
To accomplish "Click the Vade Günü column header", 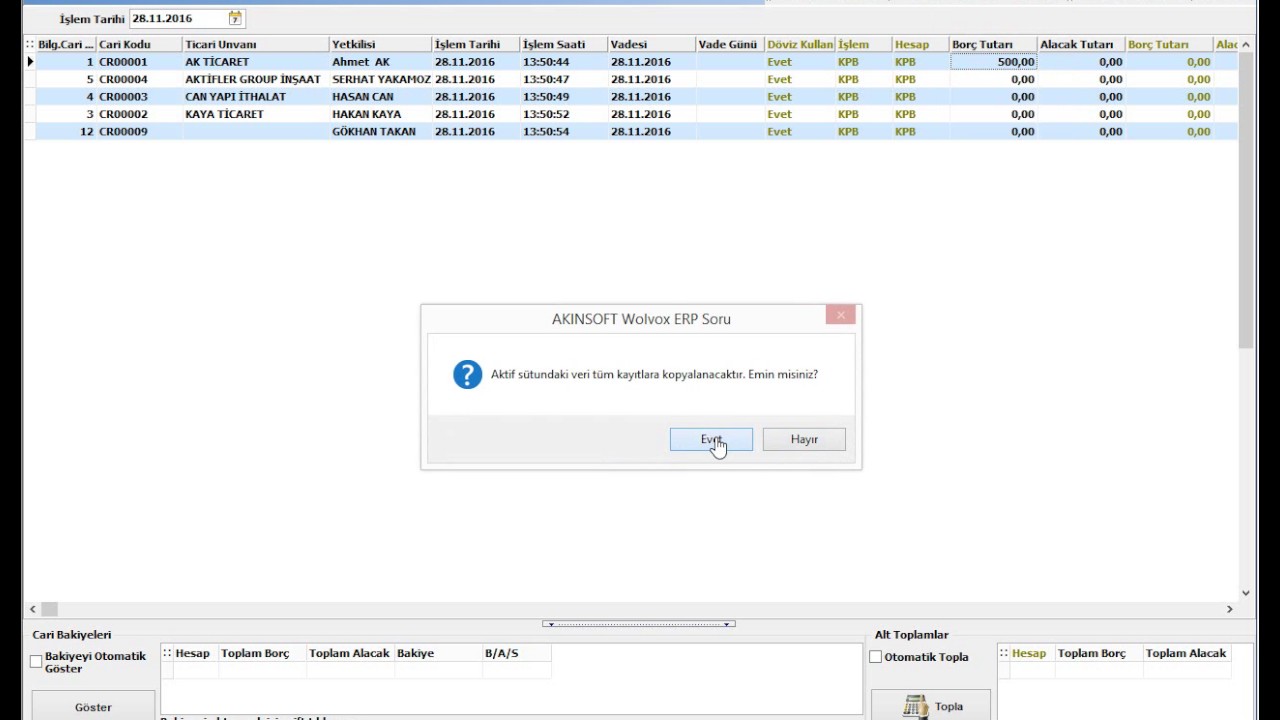I will pyautogui.click(x=729, y=44).
